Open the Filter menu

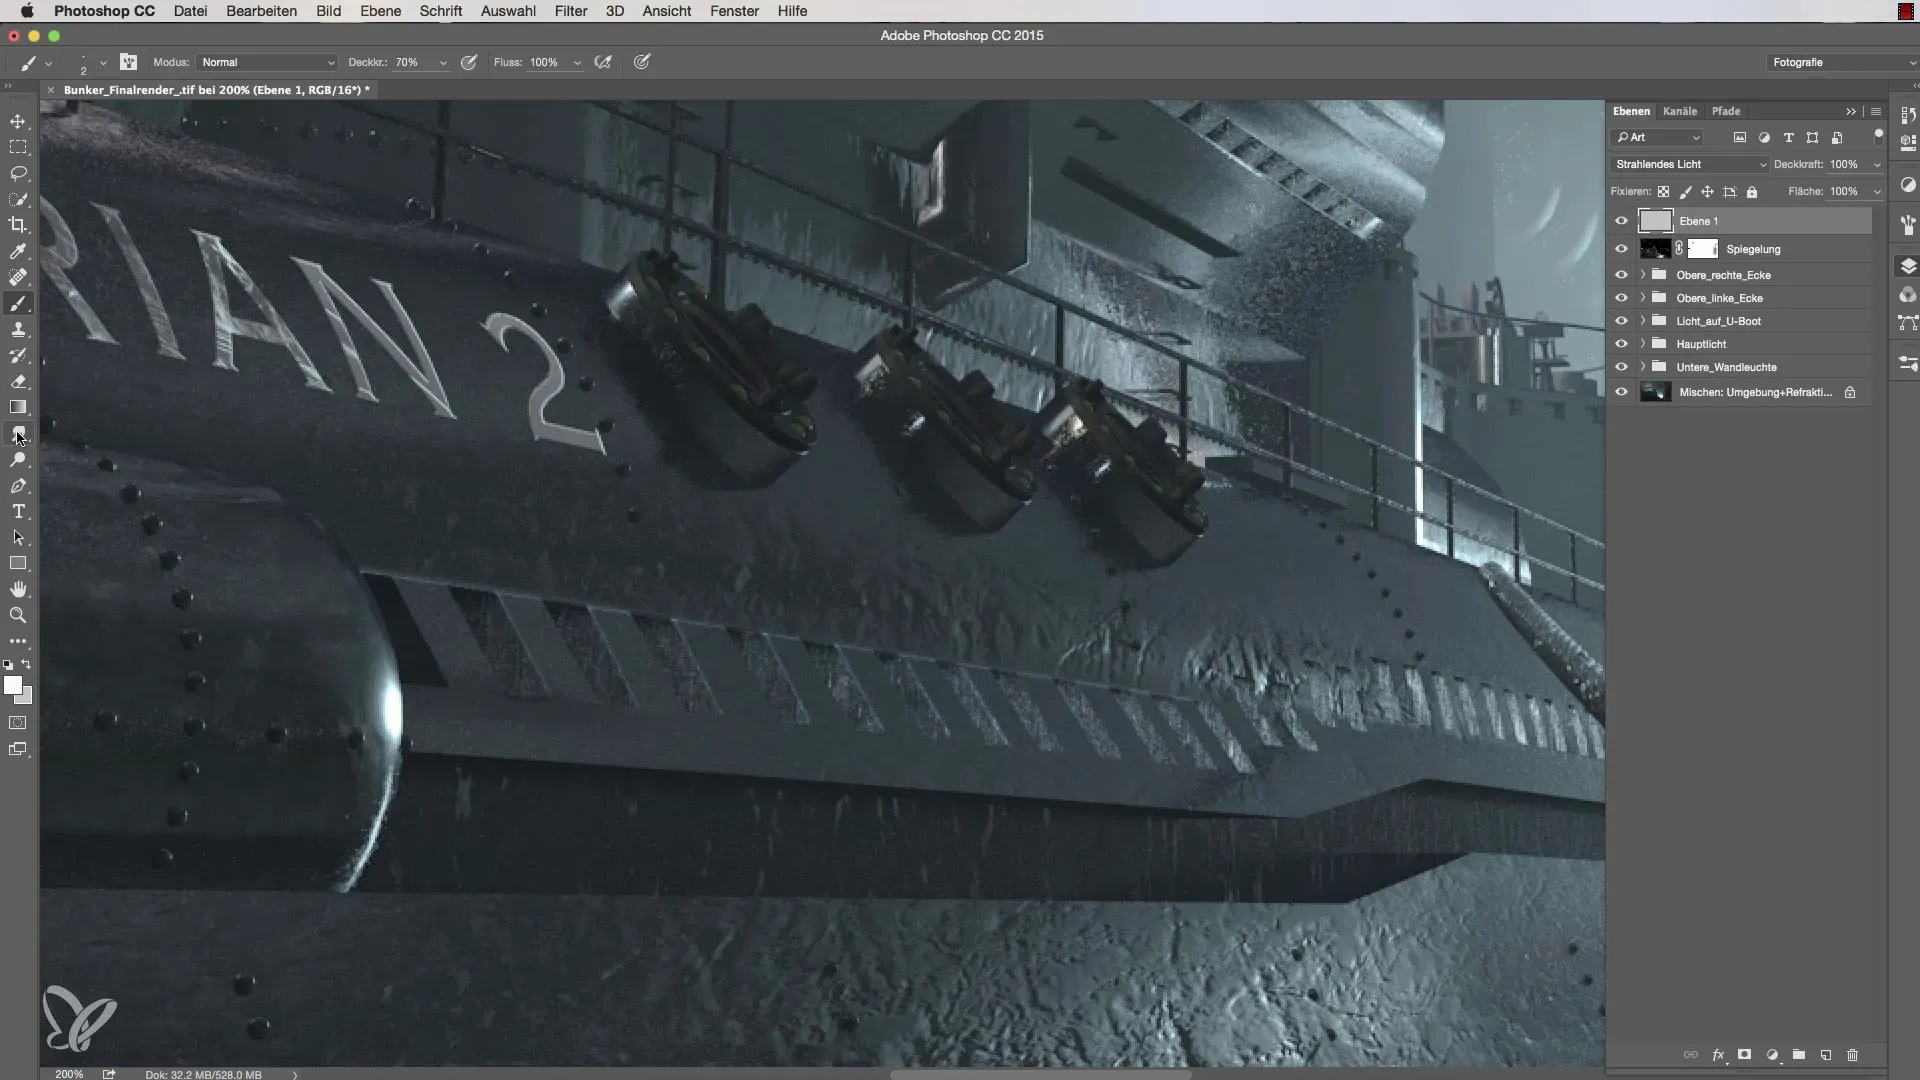click(571, 11)
